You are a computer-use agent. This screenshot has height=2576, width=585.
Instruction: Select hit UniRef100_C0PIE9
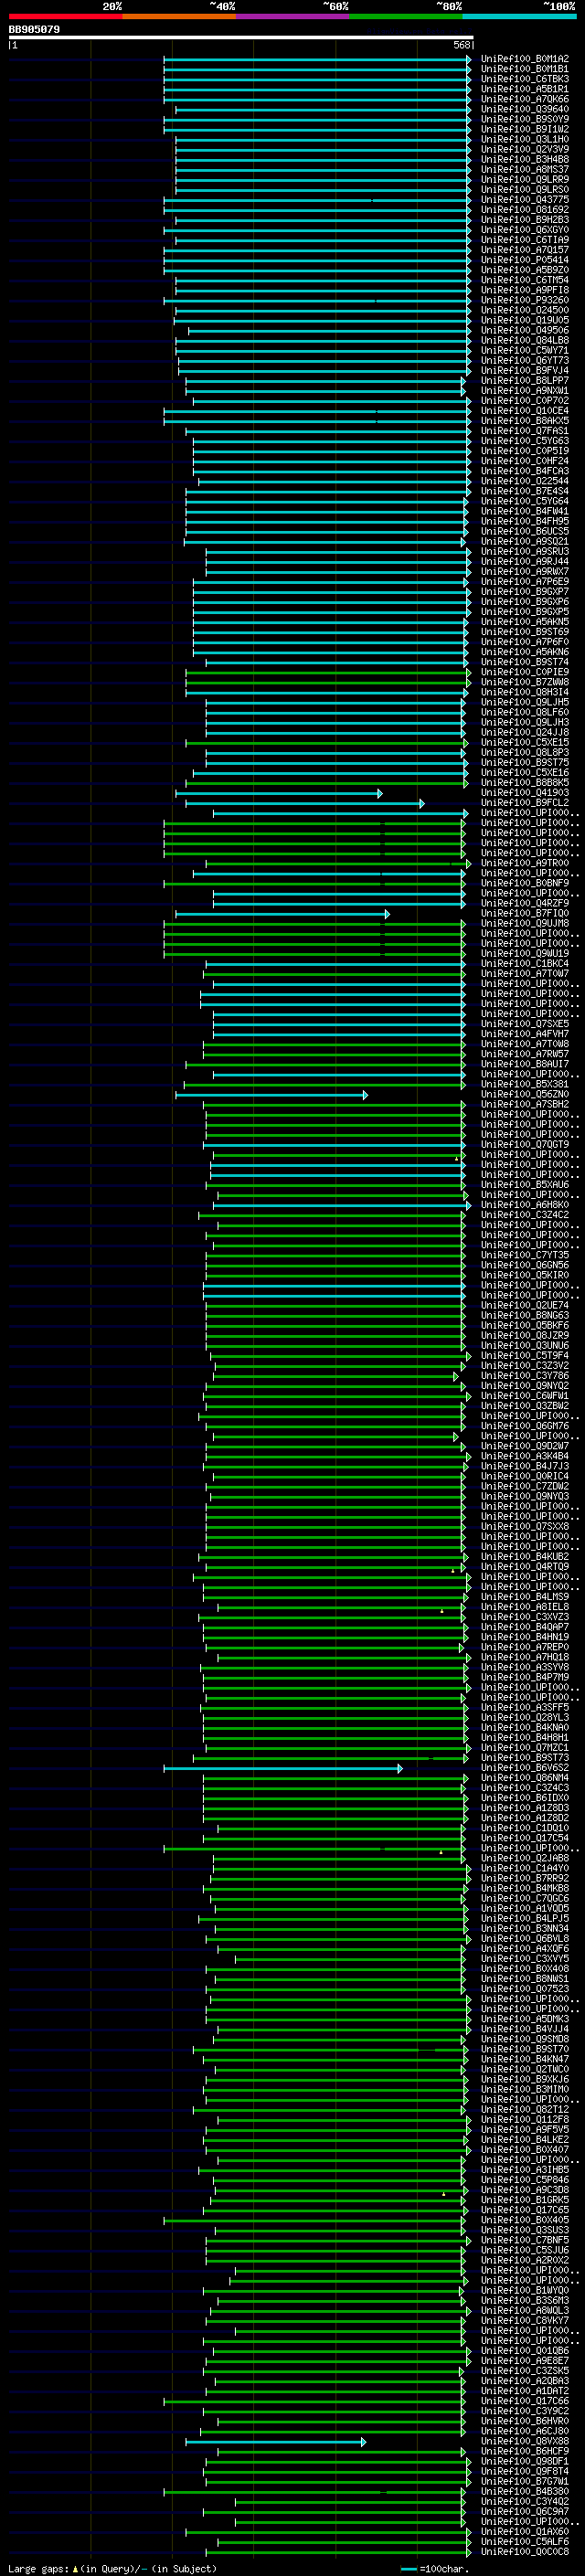525,672
